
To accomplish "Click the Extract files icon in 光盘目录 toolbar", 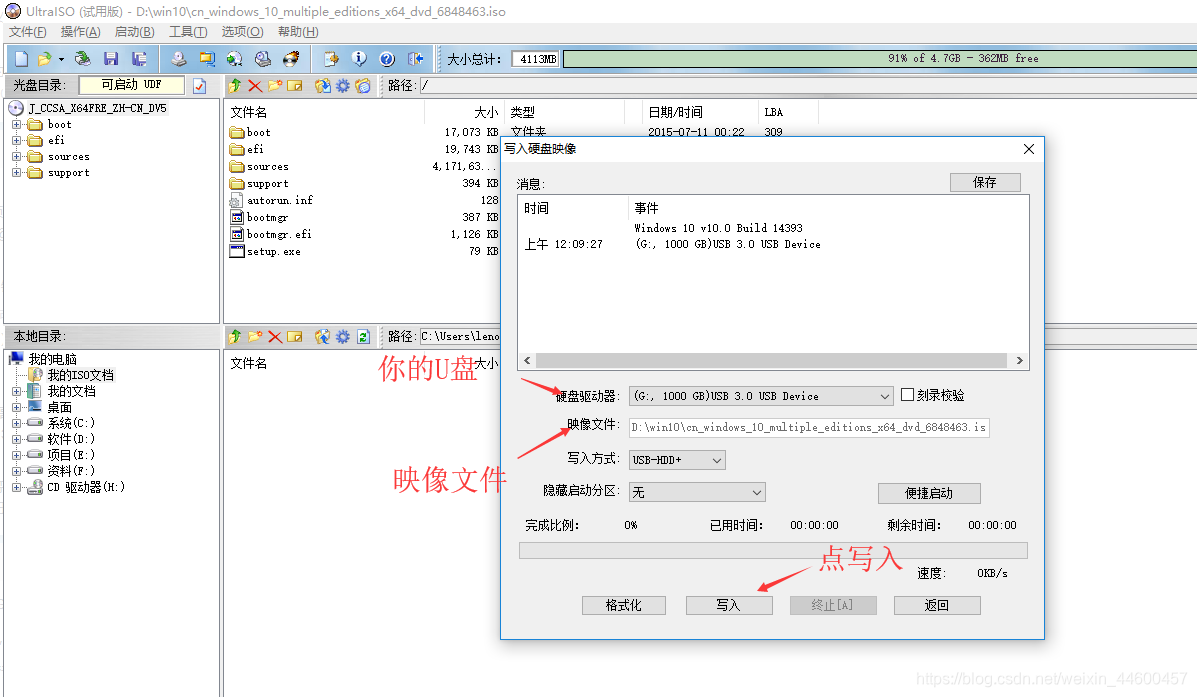I will click(x=323, y=86).
